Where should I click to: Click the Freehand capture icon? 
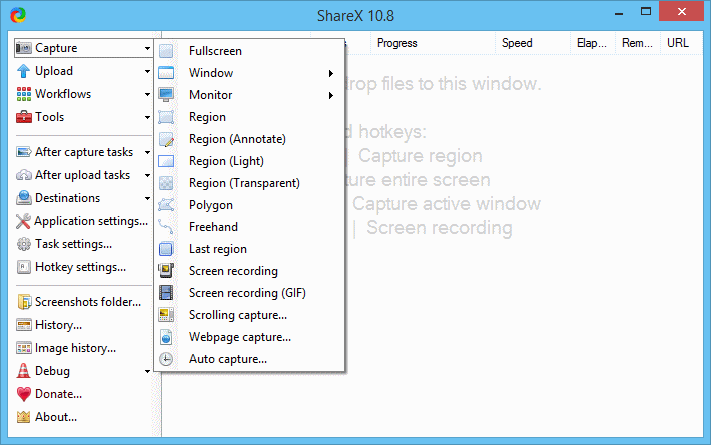coord(166,227)
